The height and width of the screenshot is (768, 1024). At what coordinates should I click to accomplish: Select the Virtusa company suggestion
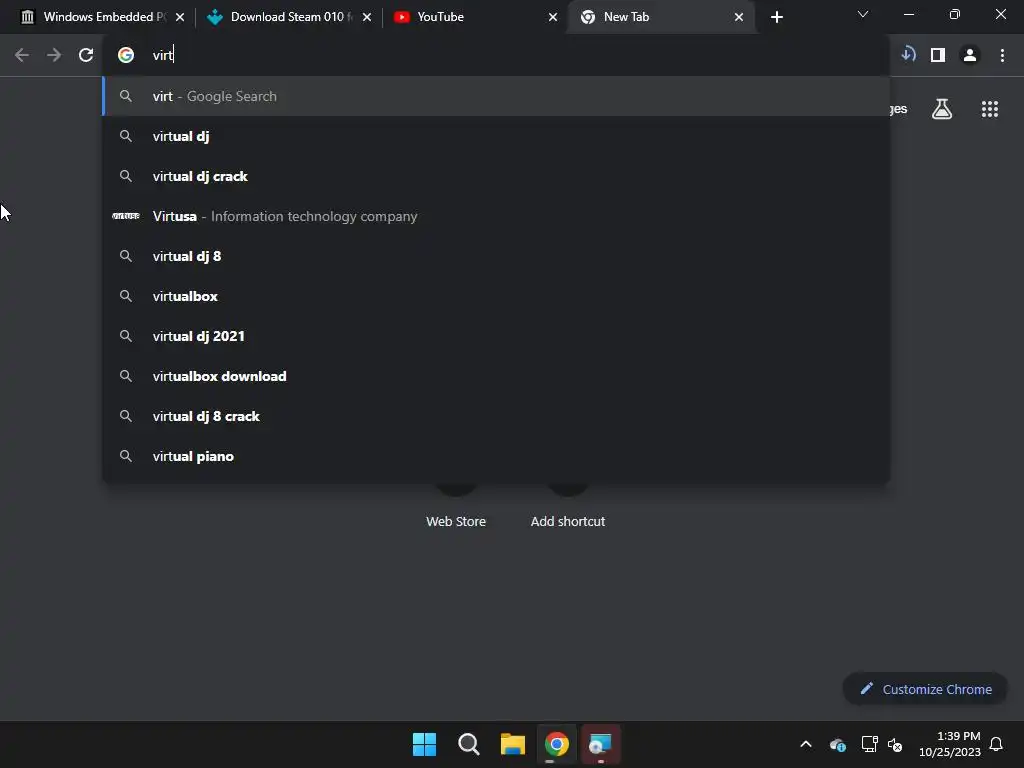click(496, 216)
